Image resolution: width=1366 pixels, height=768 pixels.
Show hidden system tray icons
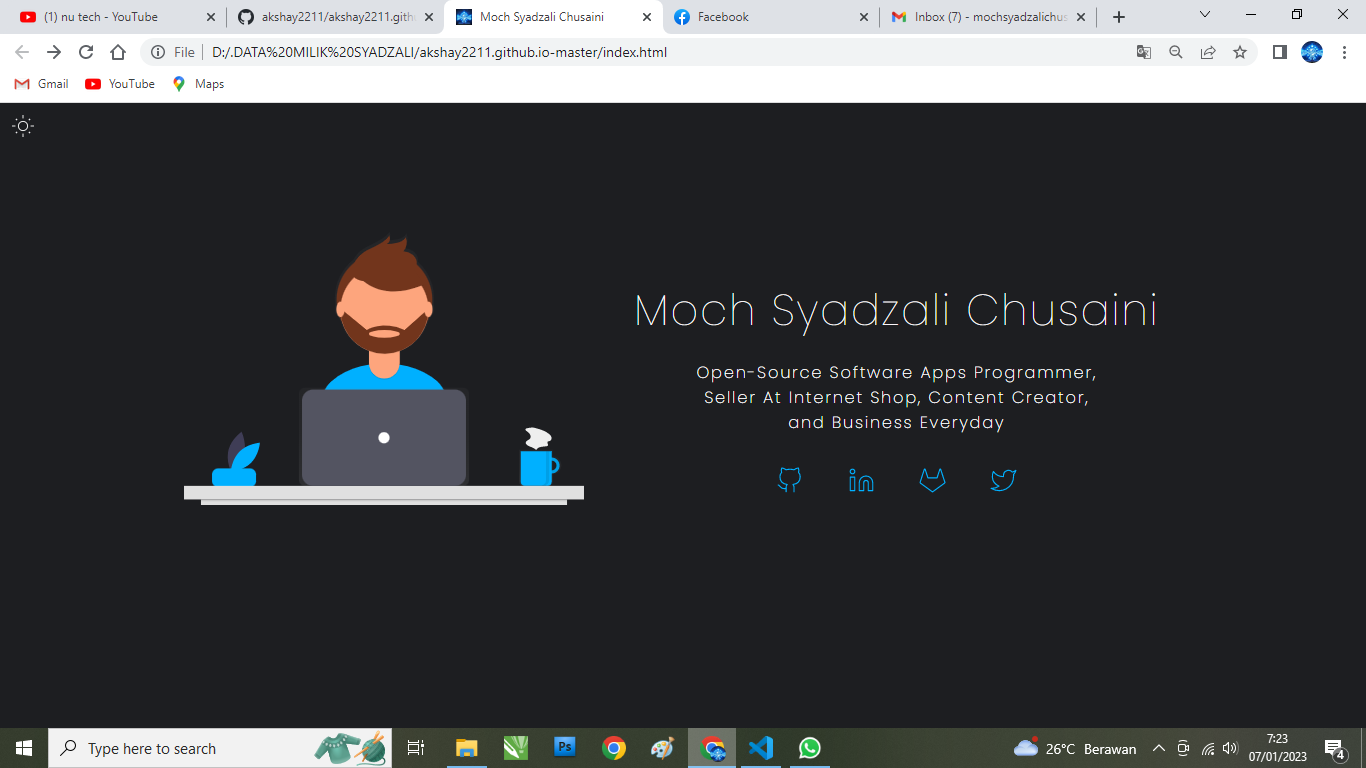coord(1159,748)
